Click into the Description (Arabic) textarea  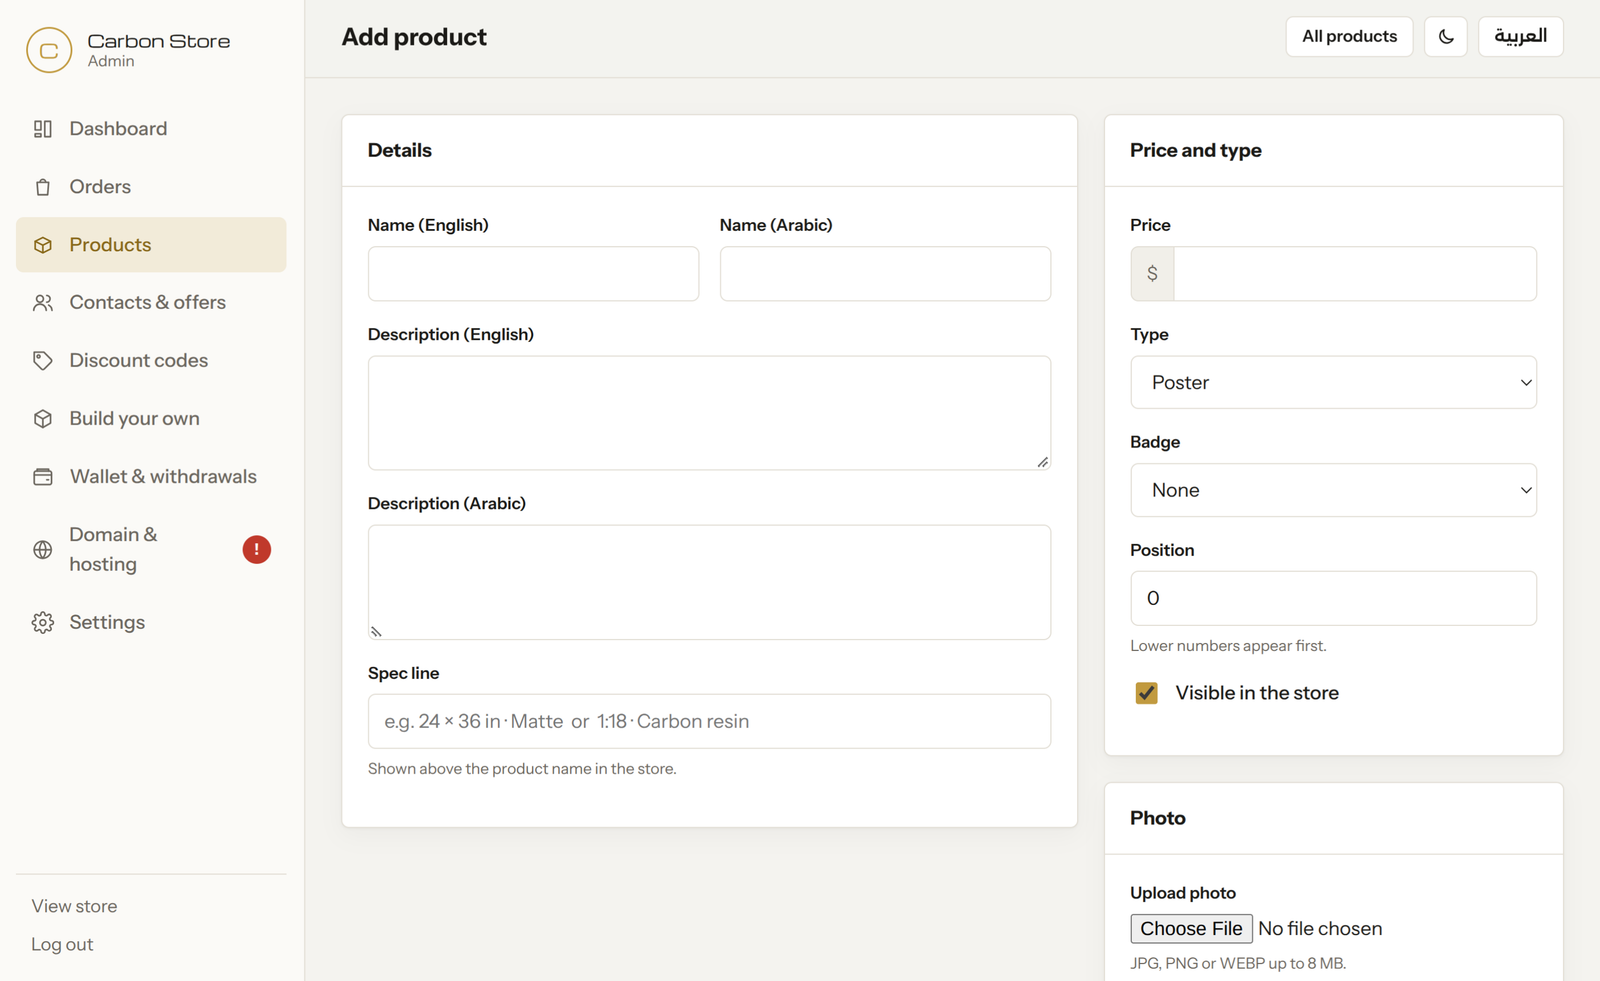tap(709, 582)
